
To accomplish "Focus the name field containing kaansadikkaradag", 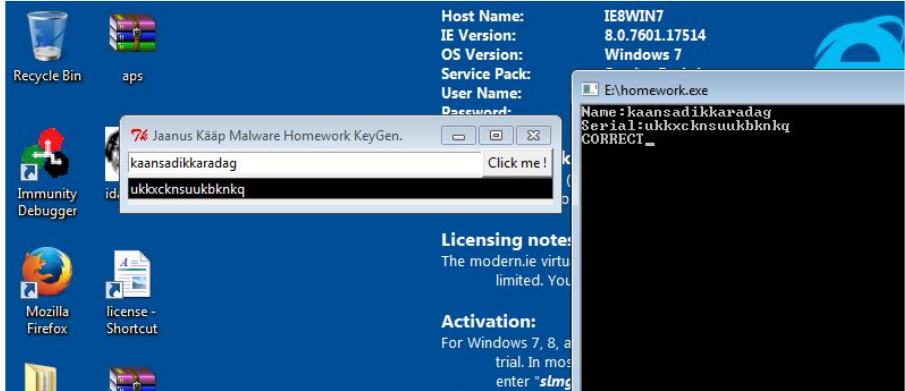I will 305,164.
